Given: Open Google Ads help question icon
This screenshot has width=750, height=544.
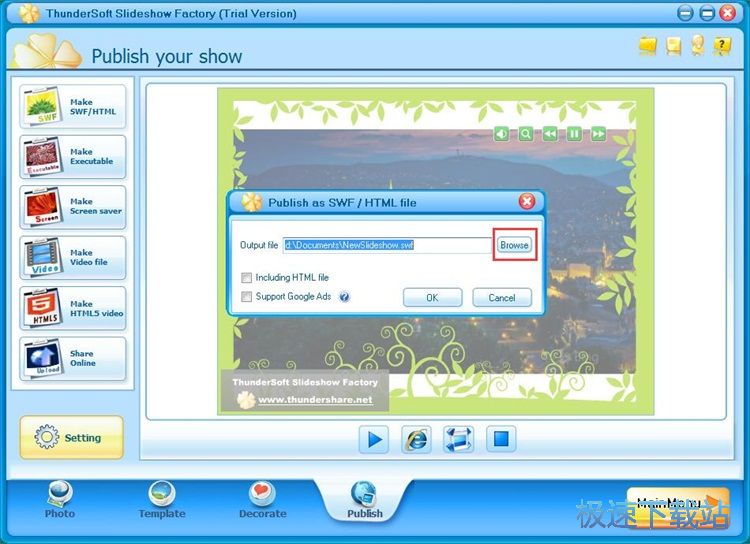Looking at the screenshot, I should (x=344, y=297).
